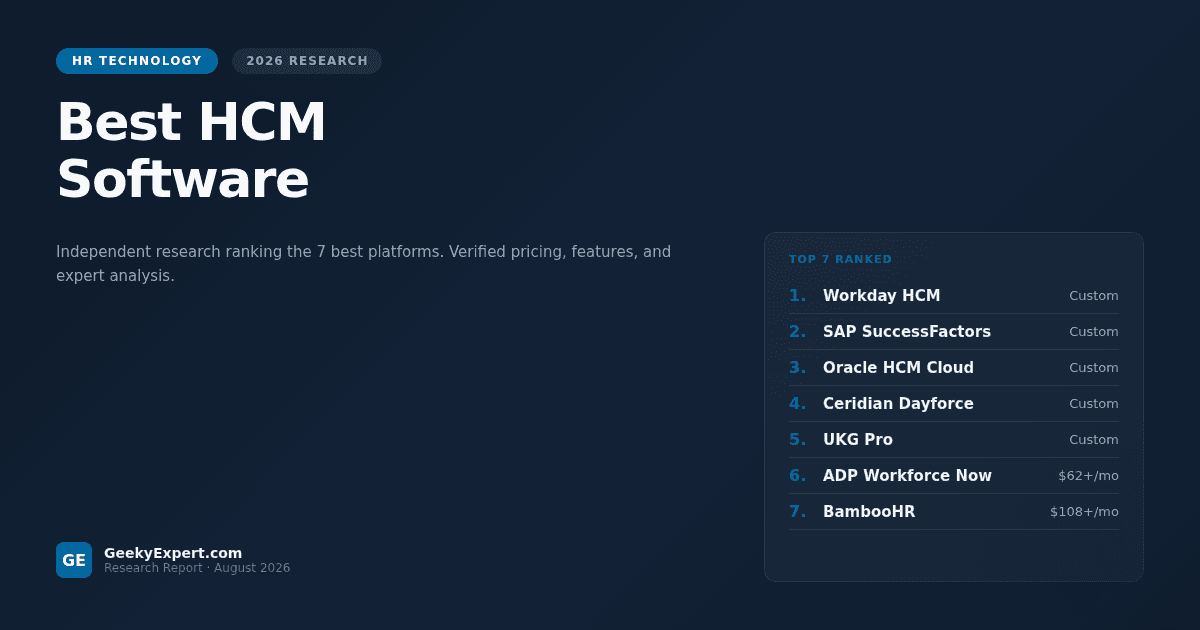Select Workday HCM in ranked list
The width and height of the screenshot is (1200, 630).
954,296
